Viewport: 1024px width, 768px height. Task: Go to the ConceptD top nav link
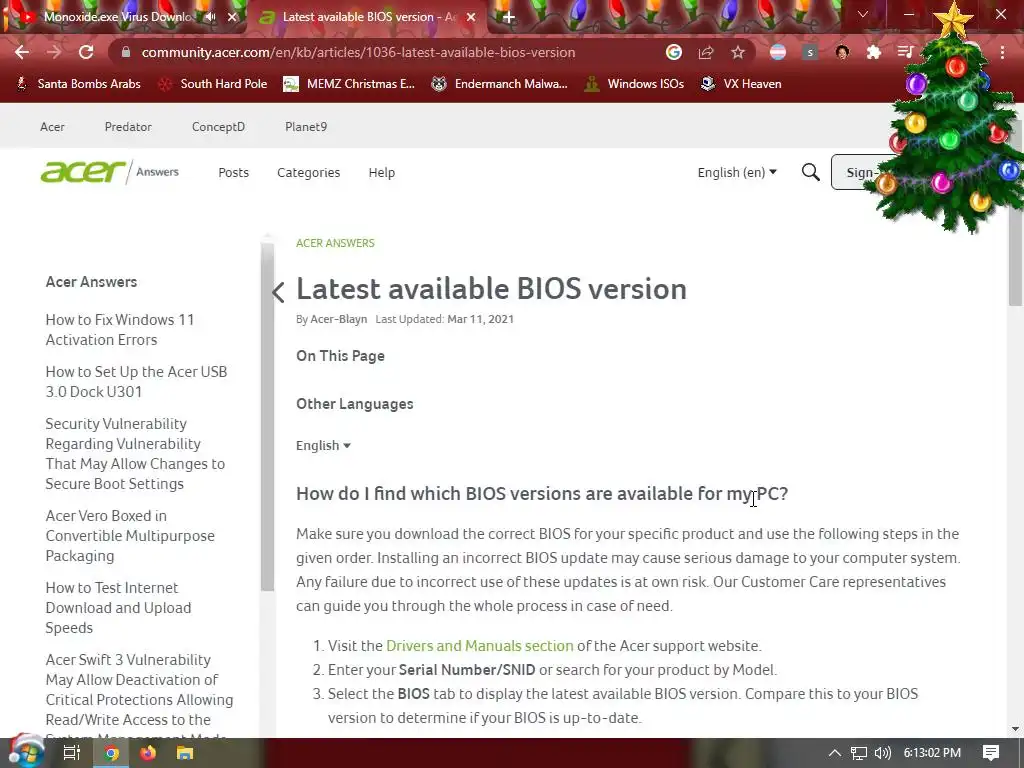[x=218, y=127]
